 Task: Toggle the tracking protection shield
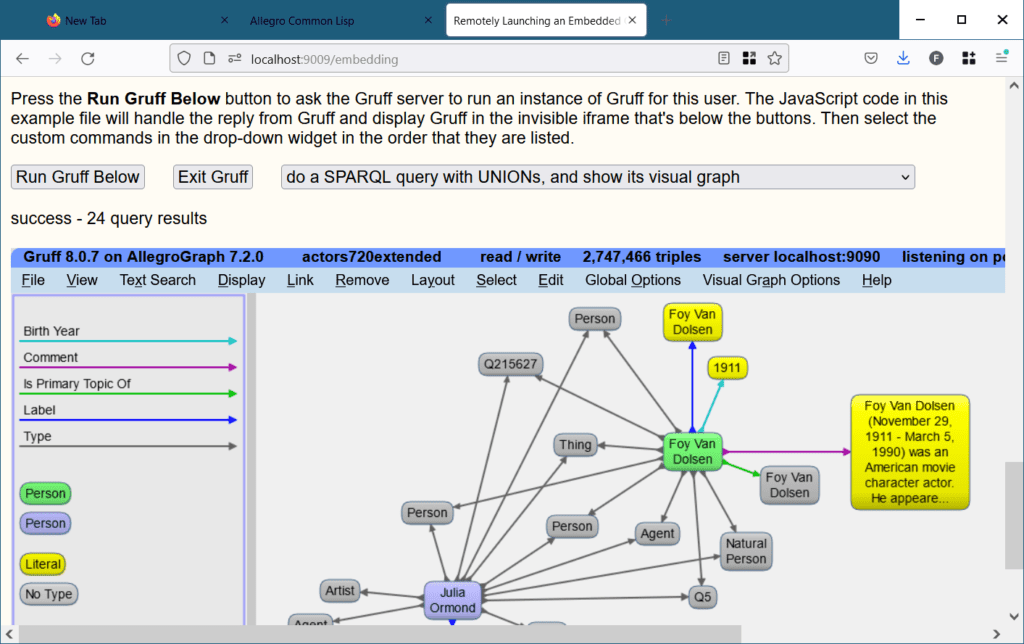(183, 58)
